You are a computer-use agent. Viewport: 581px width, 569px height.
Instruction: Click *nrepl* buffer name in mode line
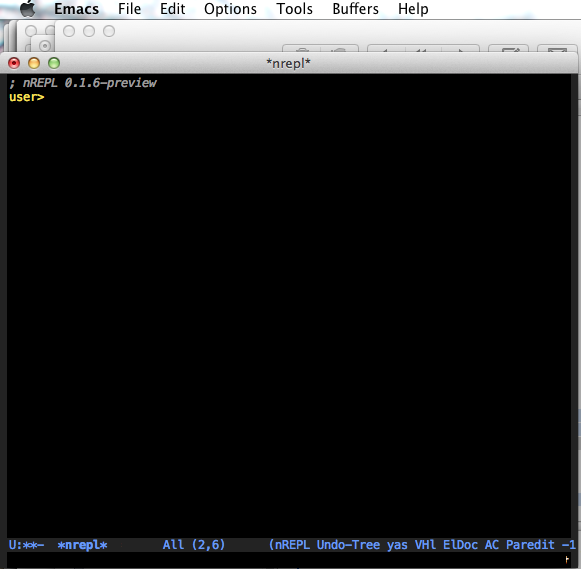click(82, 545)
